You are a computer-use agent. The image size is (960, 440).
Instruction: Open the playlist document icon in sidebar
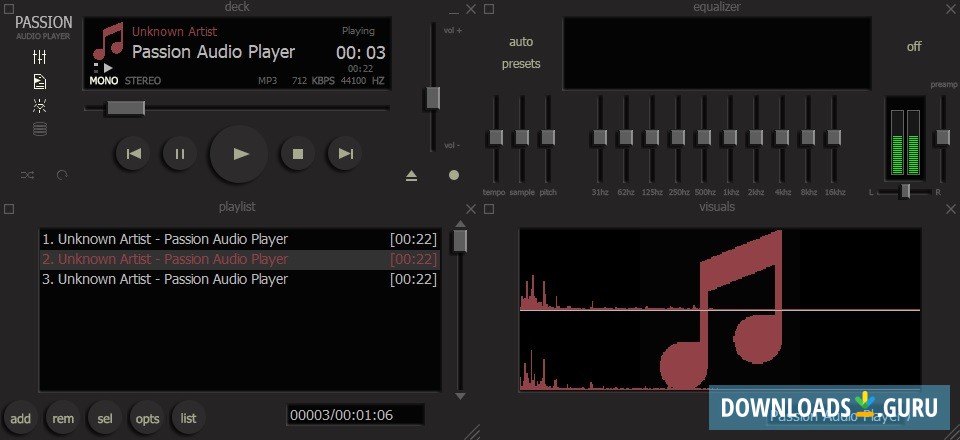tap(40, 81)
